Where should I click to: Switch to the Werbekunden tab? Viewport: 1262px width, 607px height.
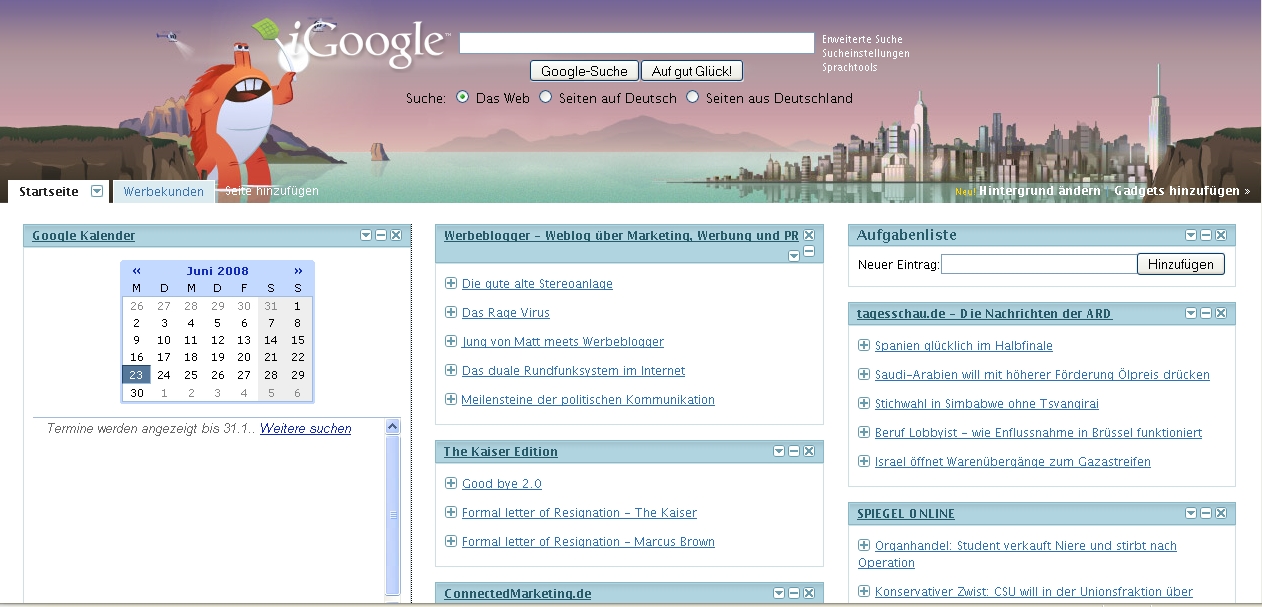tap(164, 192)
